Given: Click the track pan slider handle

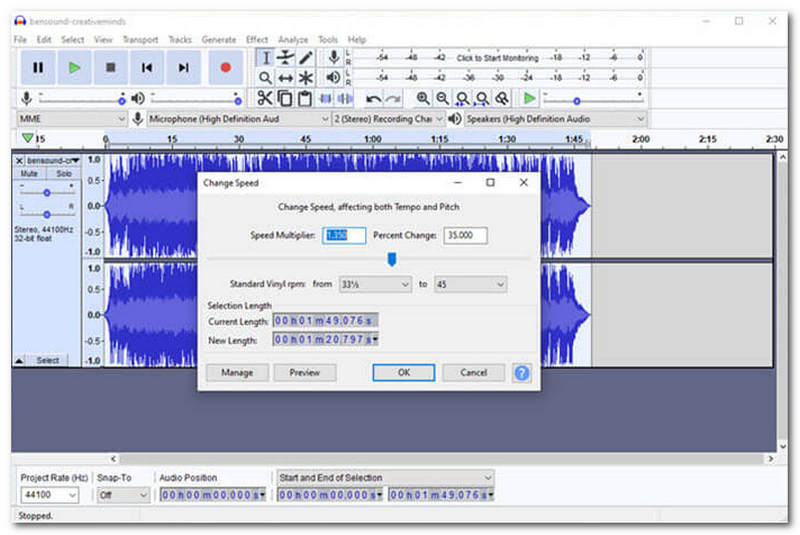Looking at the screenshot, I should [x=46, y=214].
